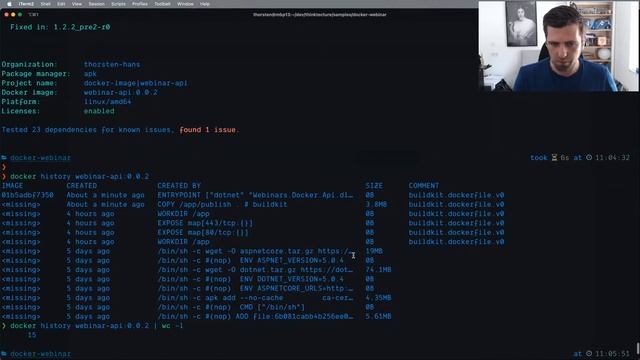Click the '5.61MB' size value
Image resolution: width=640 pixels, height=360 pixels.
coord(378,317)
